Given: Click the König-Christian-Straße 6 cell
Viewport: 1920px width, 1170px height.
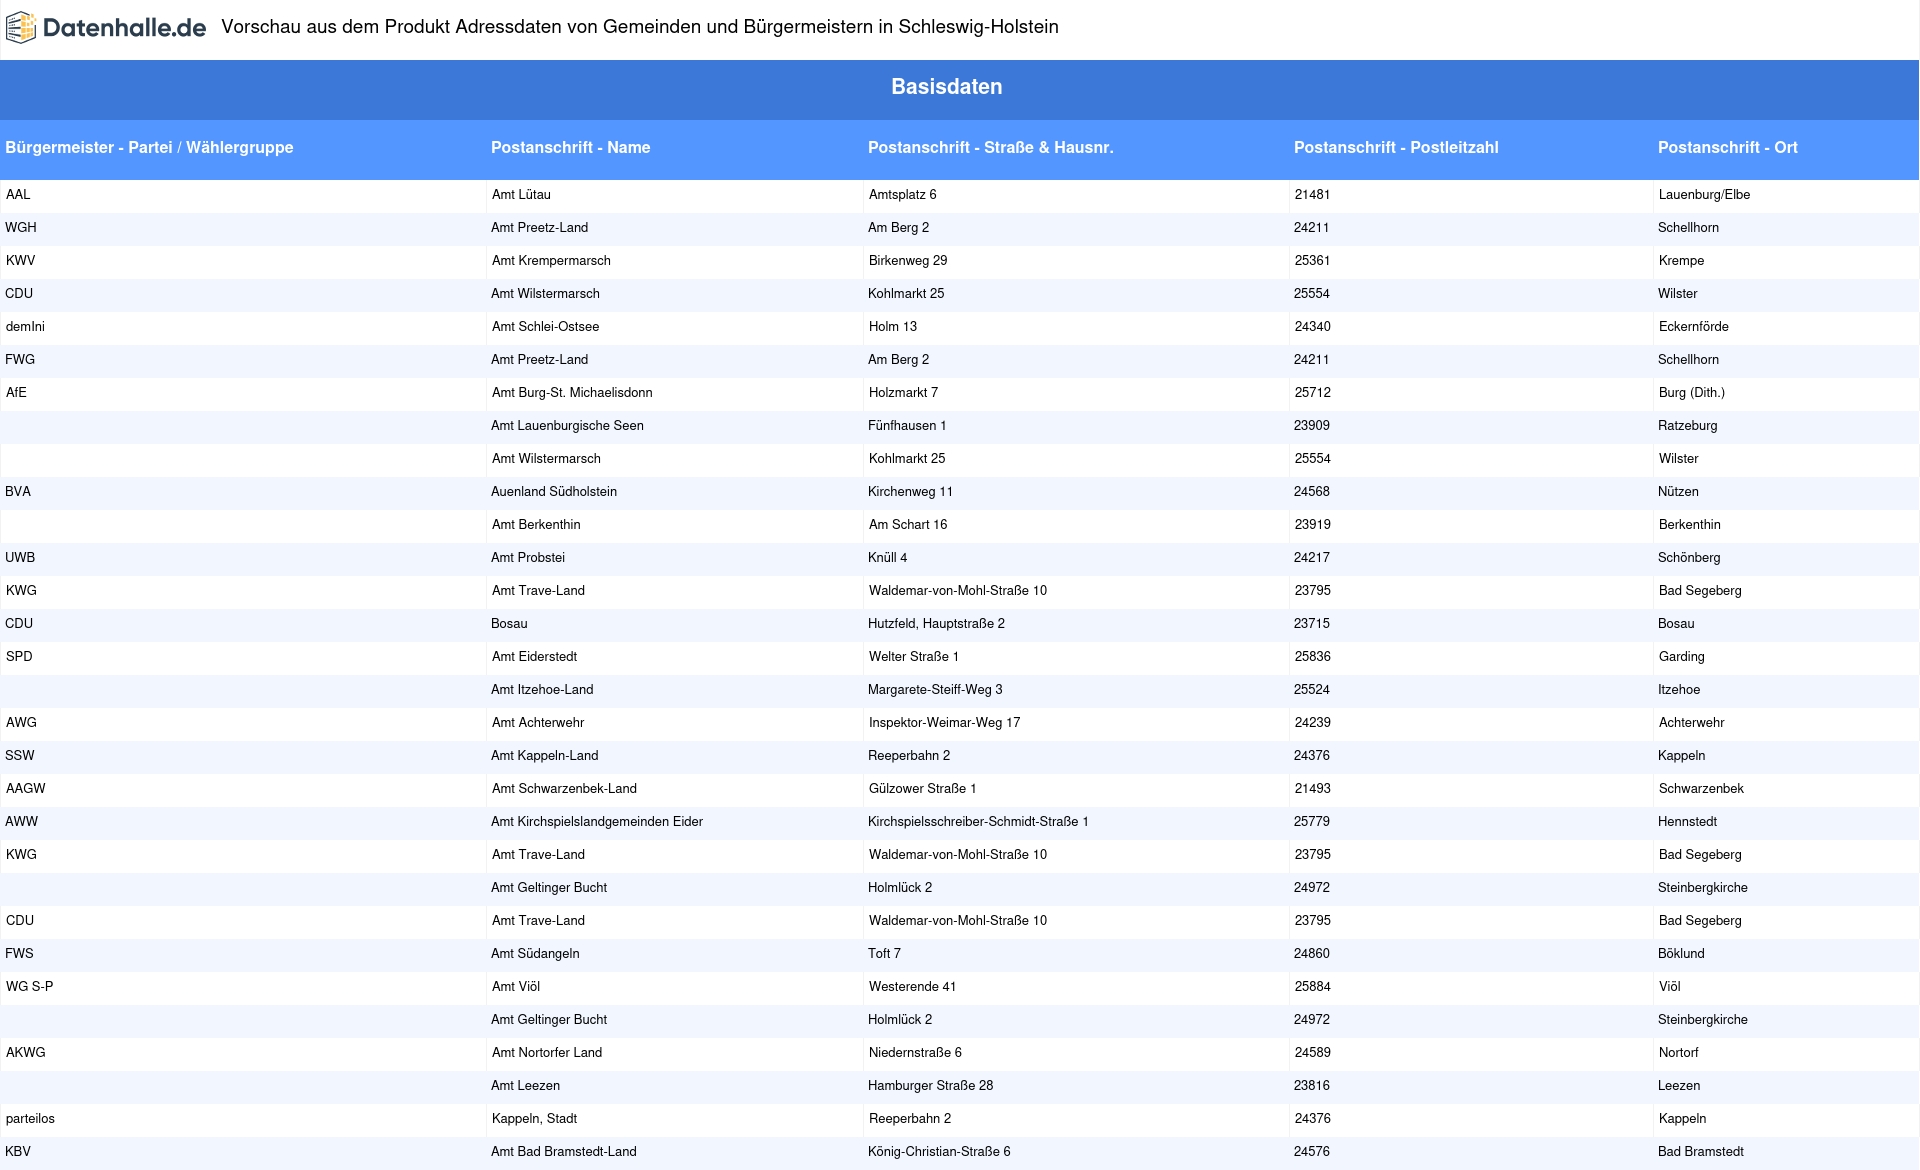Looking at the screenshot, I should tap(939, 1152).
